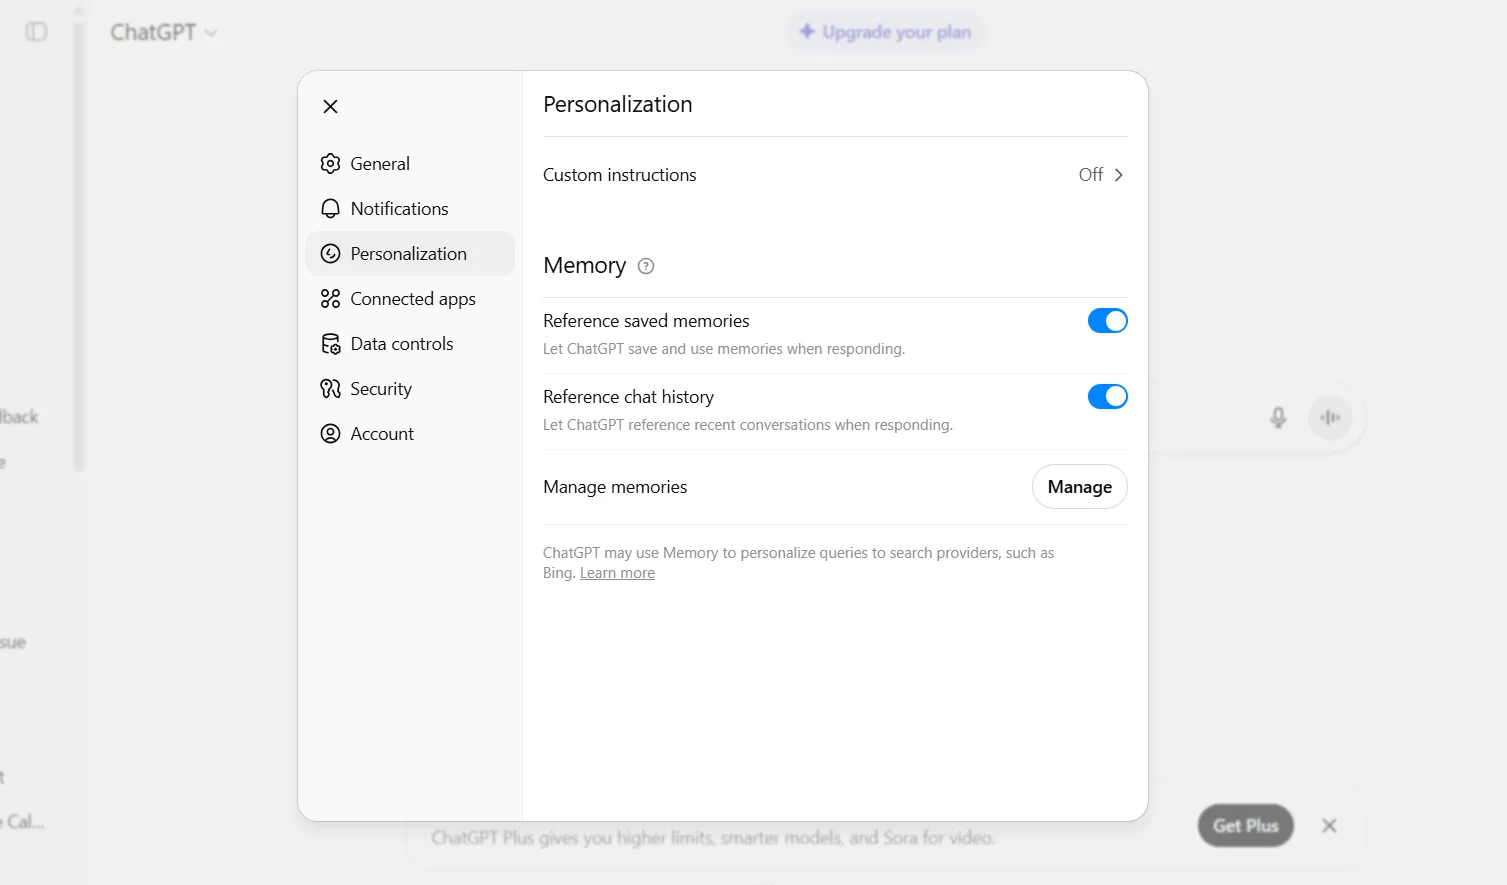This screenshot has height=885, width=1507.
Task: Collapse the sidebar using the panel icon
Action: (x=36, y=31)
